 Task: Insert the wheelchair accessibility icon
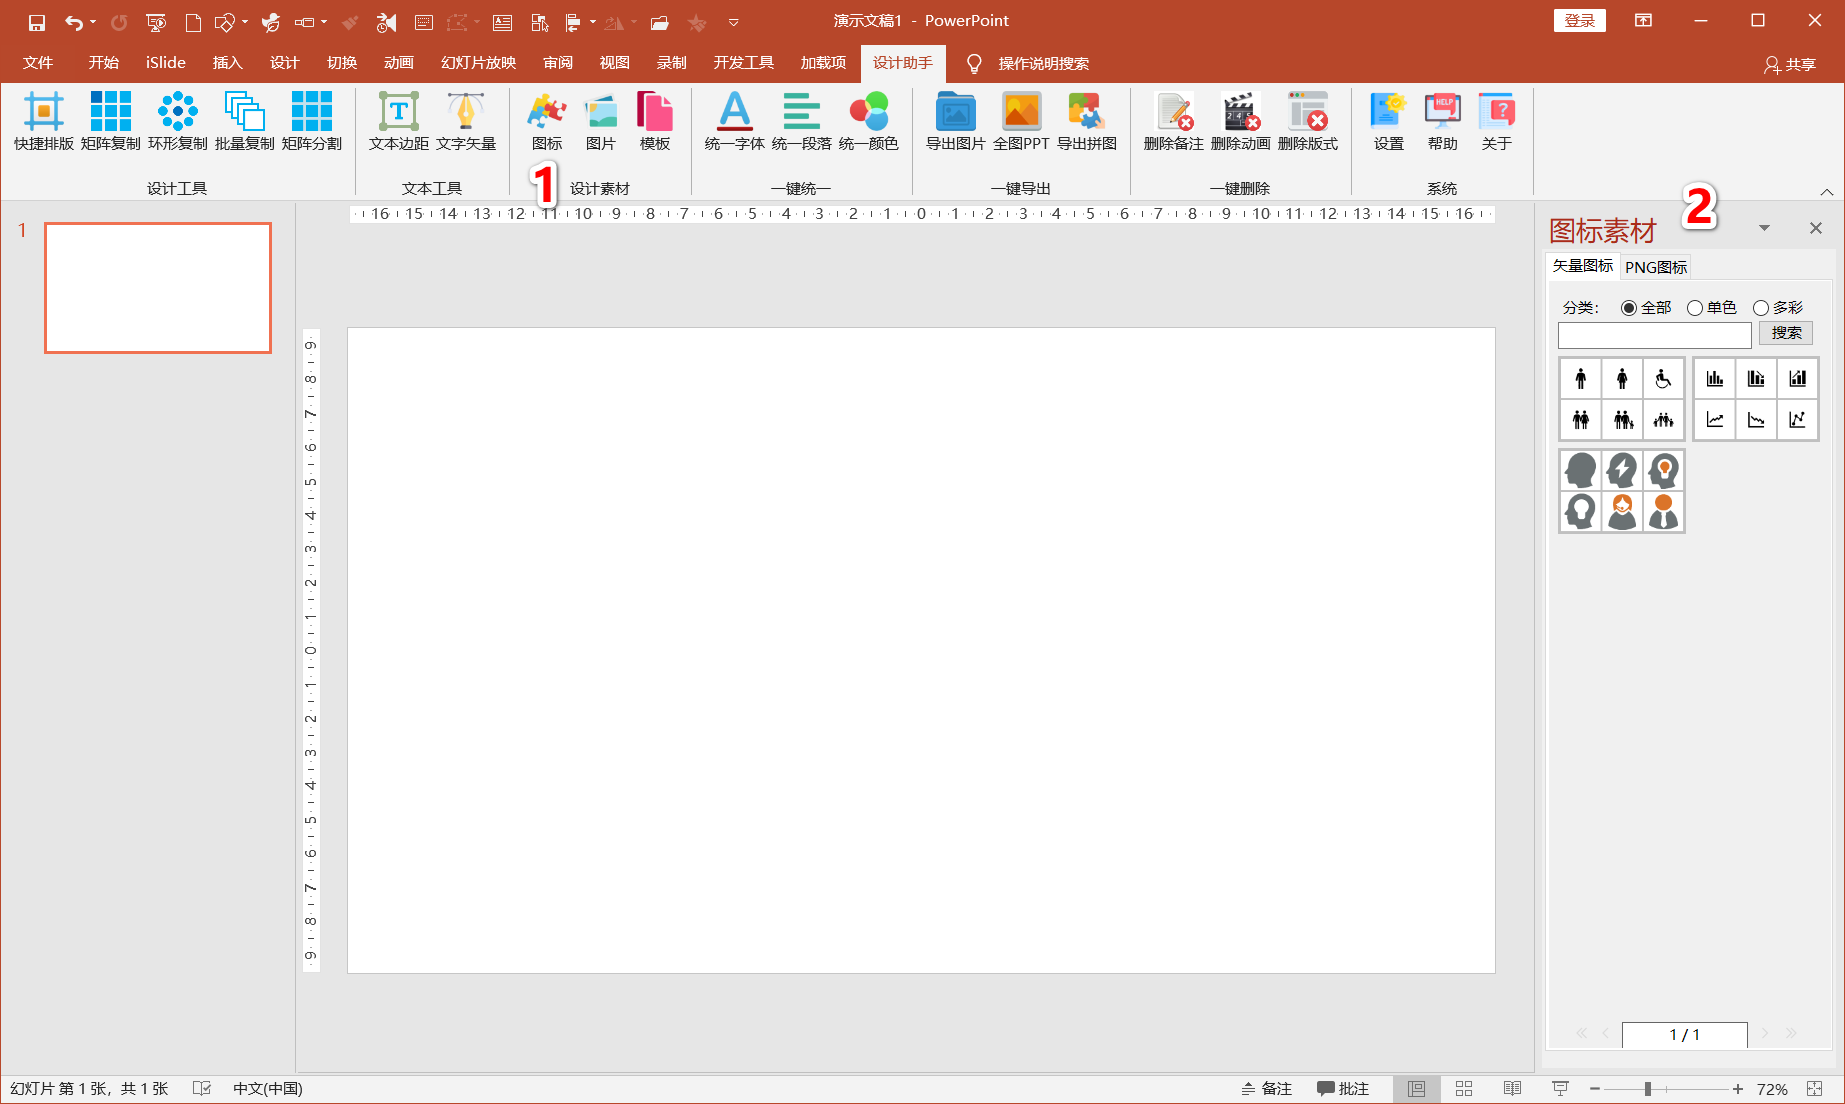coord(1663,379)
